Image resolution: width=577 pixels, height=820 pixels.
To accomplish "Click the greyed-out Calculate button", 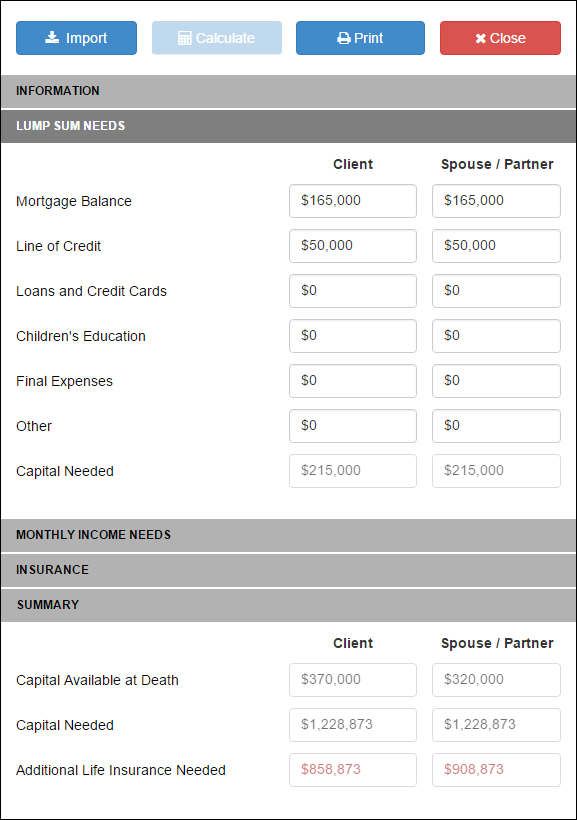I will pyautogui.click(x=217, y=38).
